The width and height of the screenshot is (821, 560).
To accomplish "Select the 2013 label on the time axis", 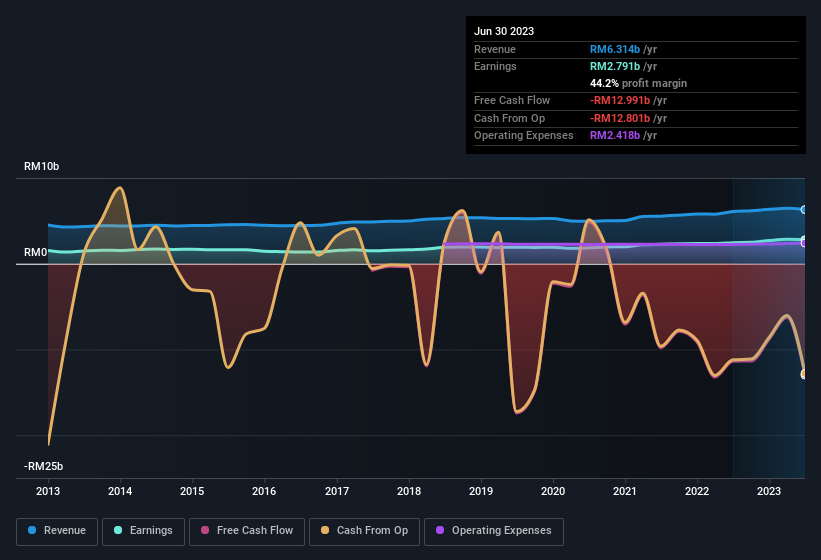I will coord(48,491).
